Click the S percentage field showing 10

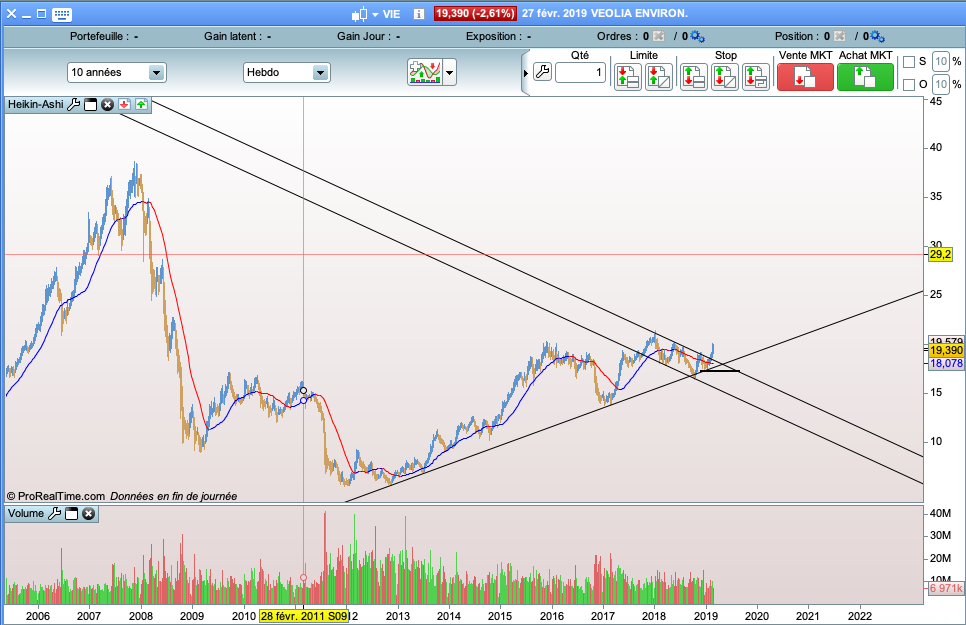(941, 62)
